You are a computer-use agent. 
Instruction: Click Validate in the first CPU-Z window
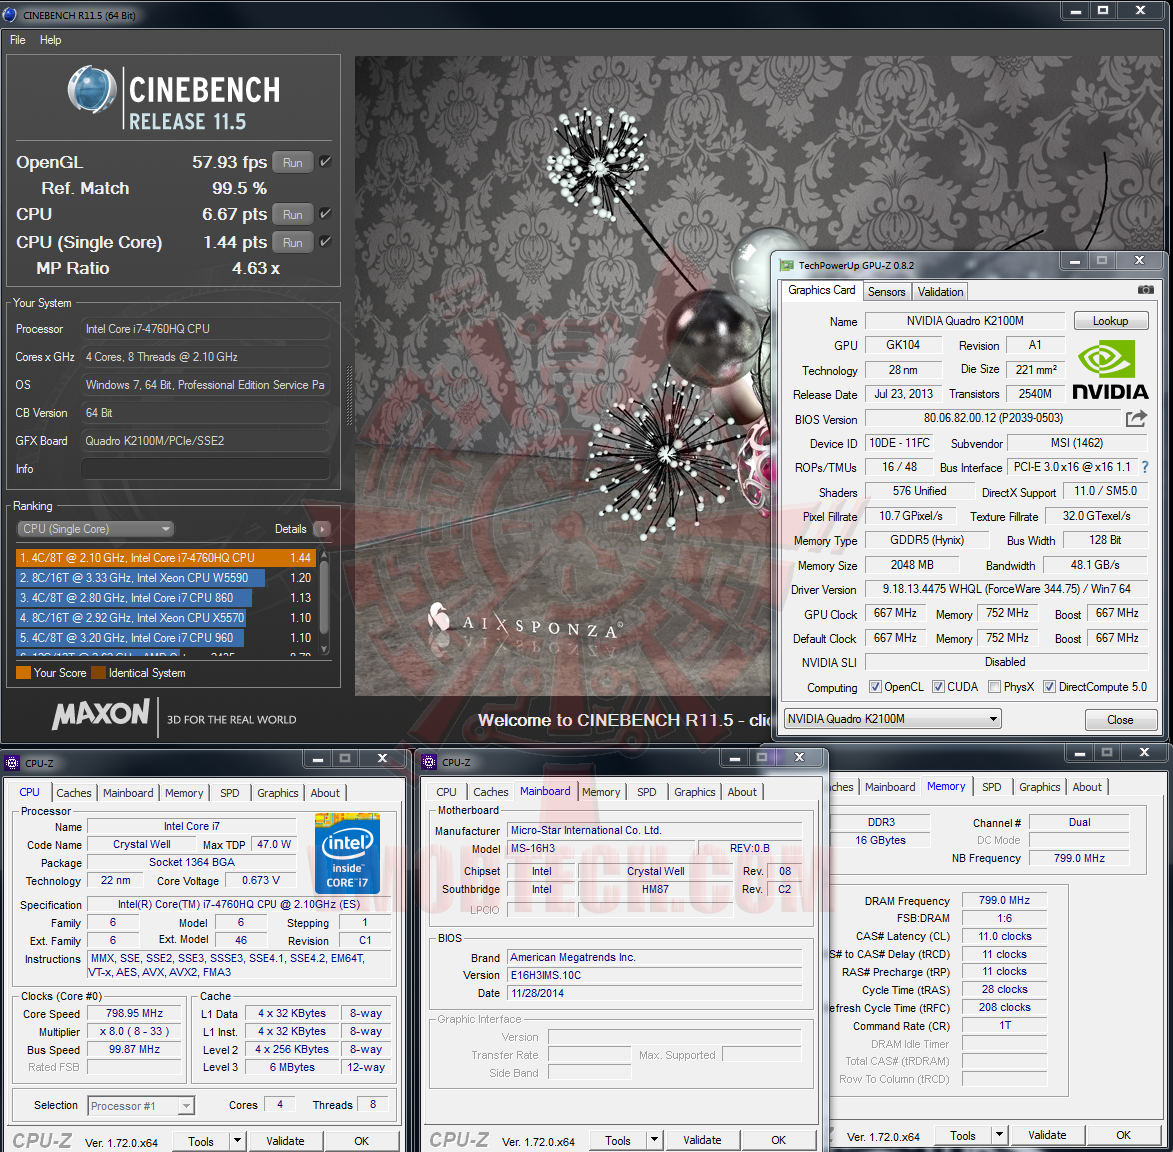(x=286, y=1141)
